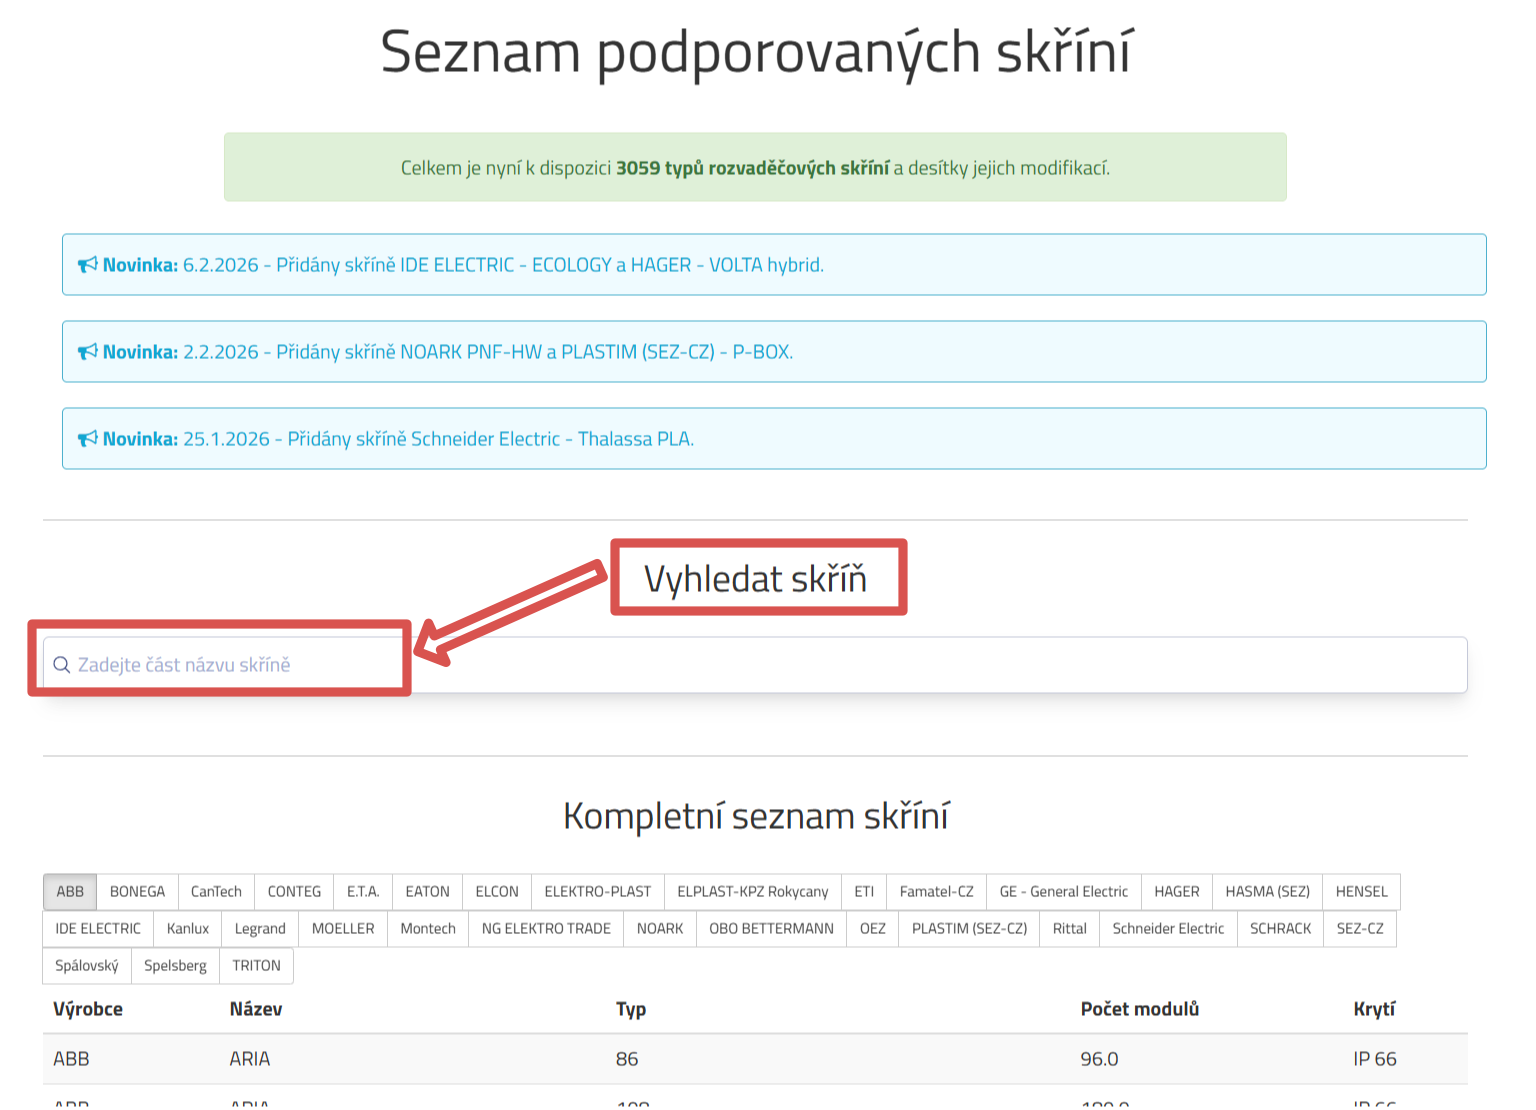
Task: Open the OBO BETTERMANN tab
Action: pos(771,928)
